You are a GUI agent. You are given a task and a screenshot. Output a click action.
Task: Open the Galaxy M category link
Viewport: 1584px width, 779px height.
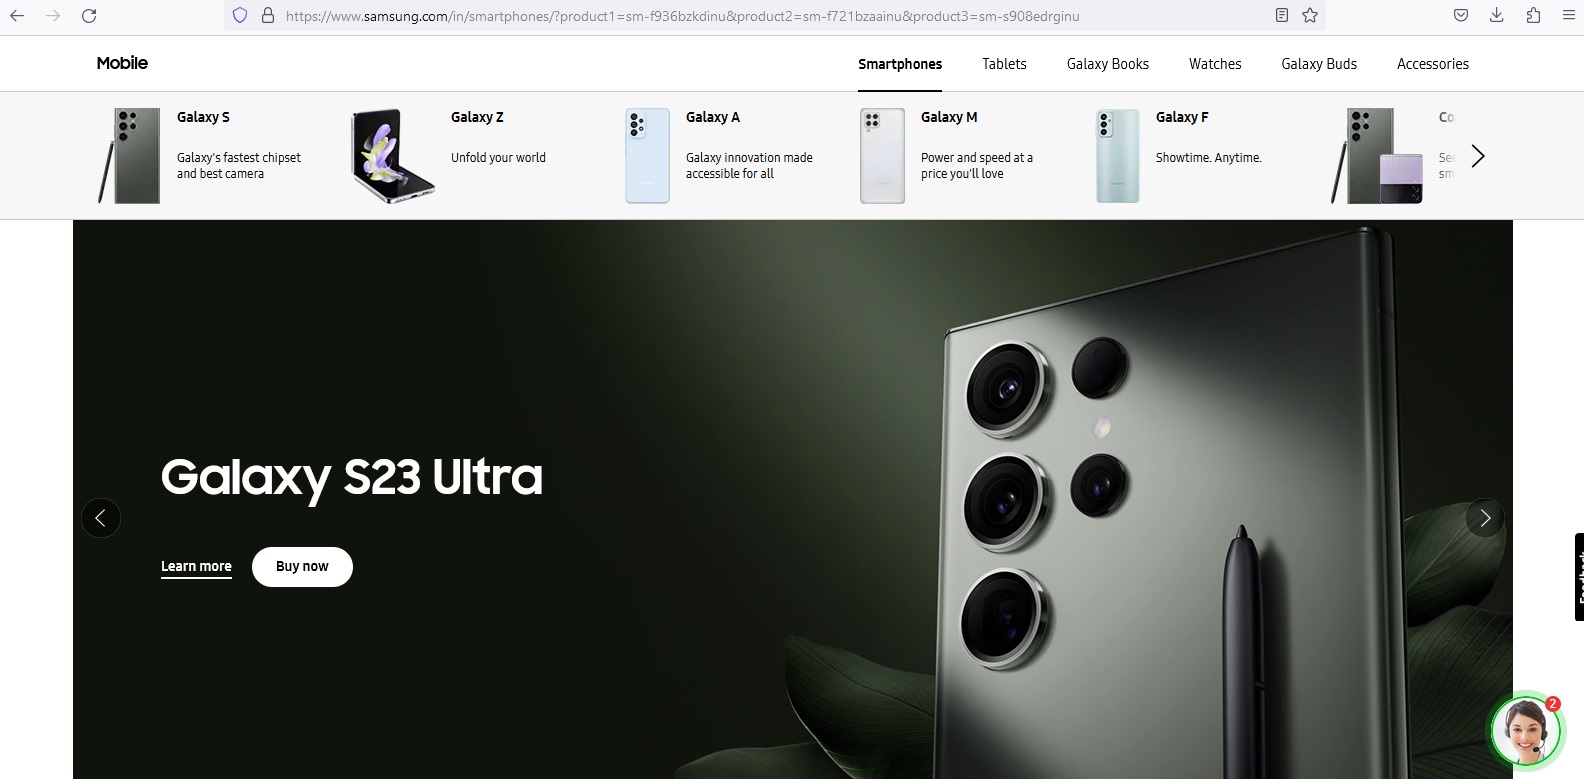[x=949, y=117]
